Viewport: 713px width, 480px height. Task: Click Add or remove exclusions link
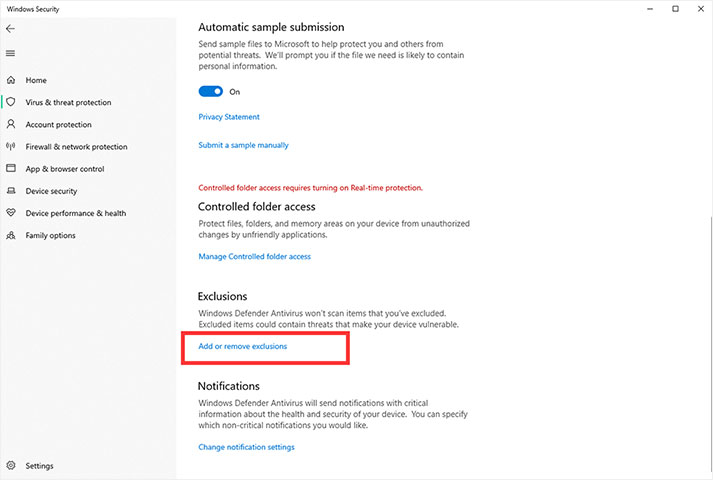243,346
